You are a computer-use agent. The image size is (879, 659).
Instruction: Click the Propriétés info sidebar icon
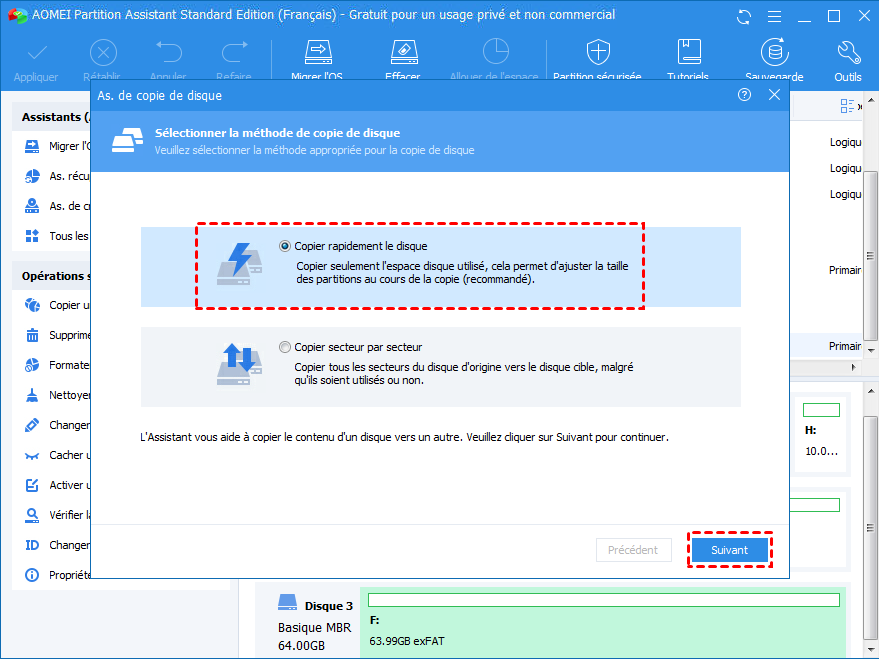pyautogui.click(x=33, y=575)
